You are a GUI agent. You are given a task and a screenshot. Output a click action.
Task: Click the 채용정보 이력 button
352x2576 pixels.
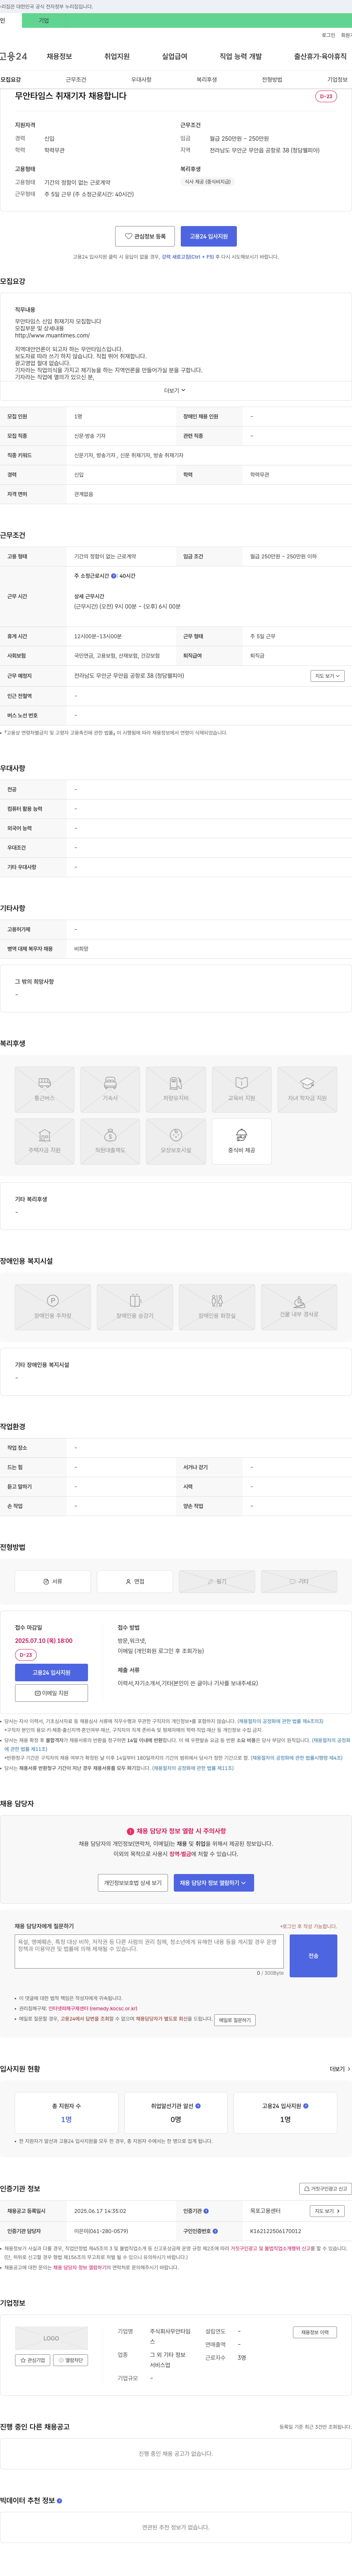315,2332
